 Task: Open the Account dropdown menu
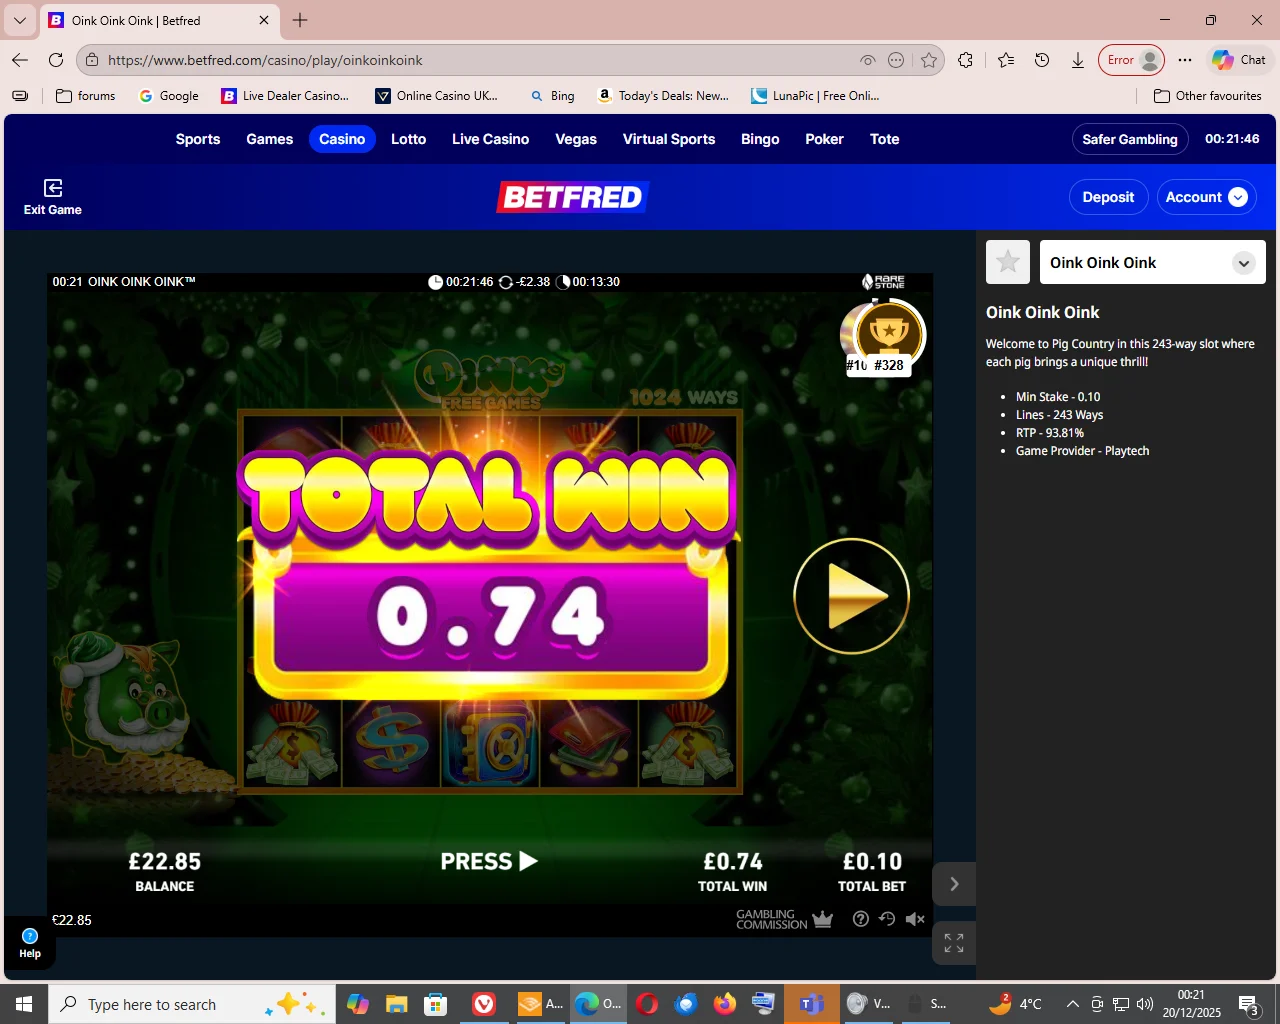(1206, 197)
